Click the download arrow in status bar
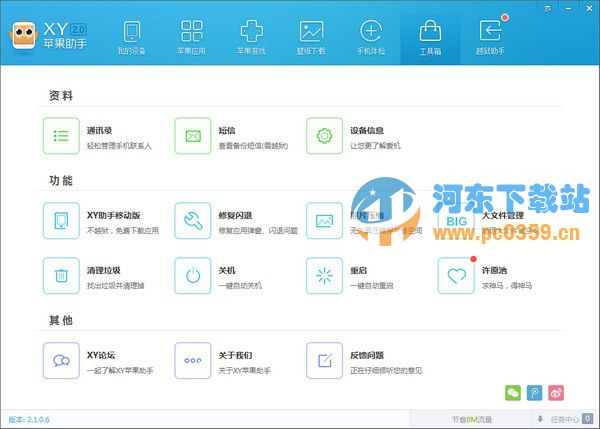Image resolution: width=600 pixels, height=429 pixels. coord(540,419)
